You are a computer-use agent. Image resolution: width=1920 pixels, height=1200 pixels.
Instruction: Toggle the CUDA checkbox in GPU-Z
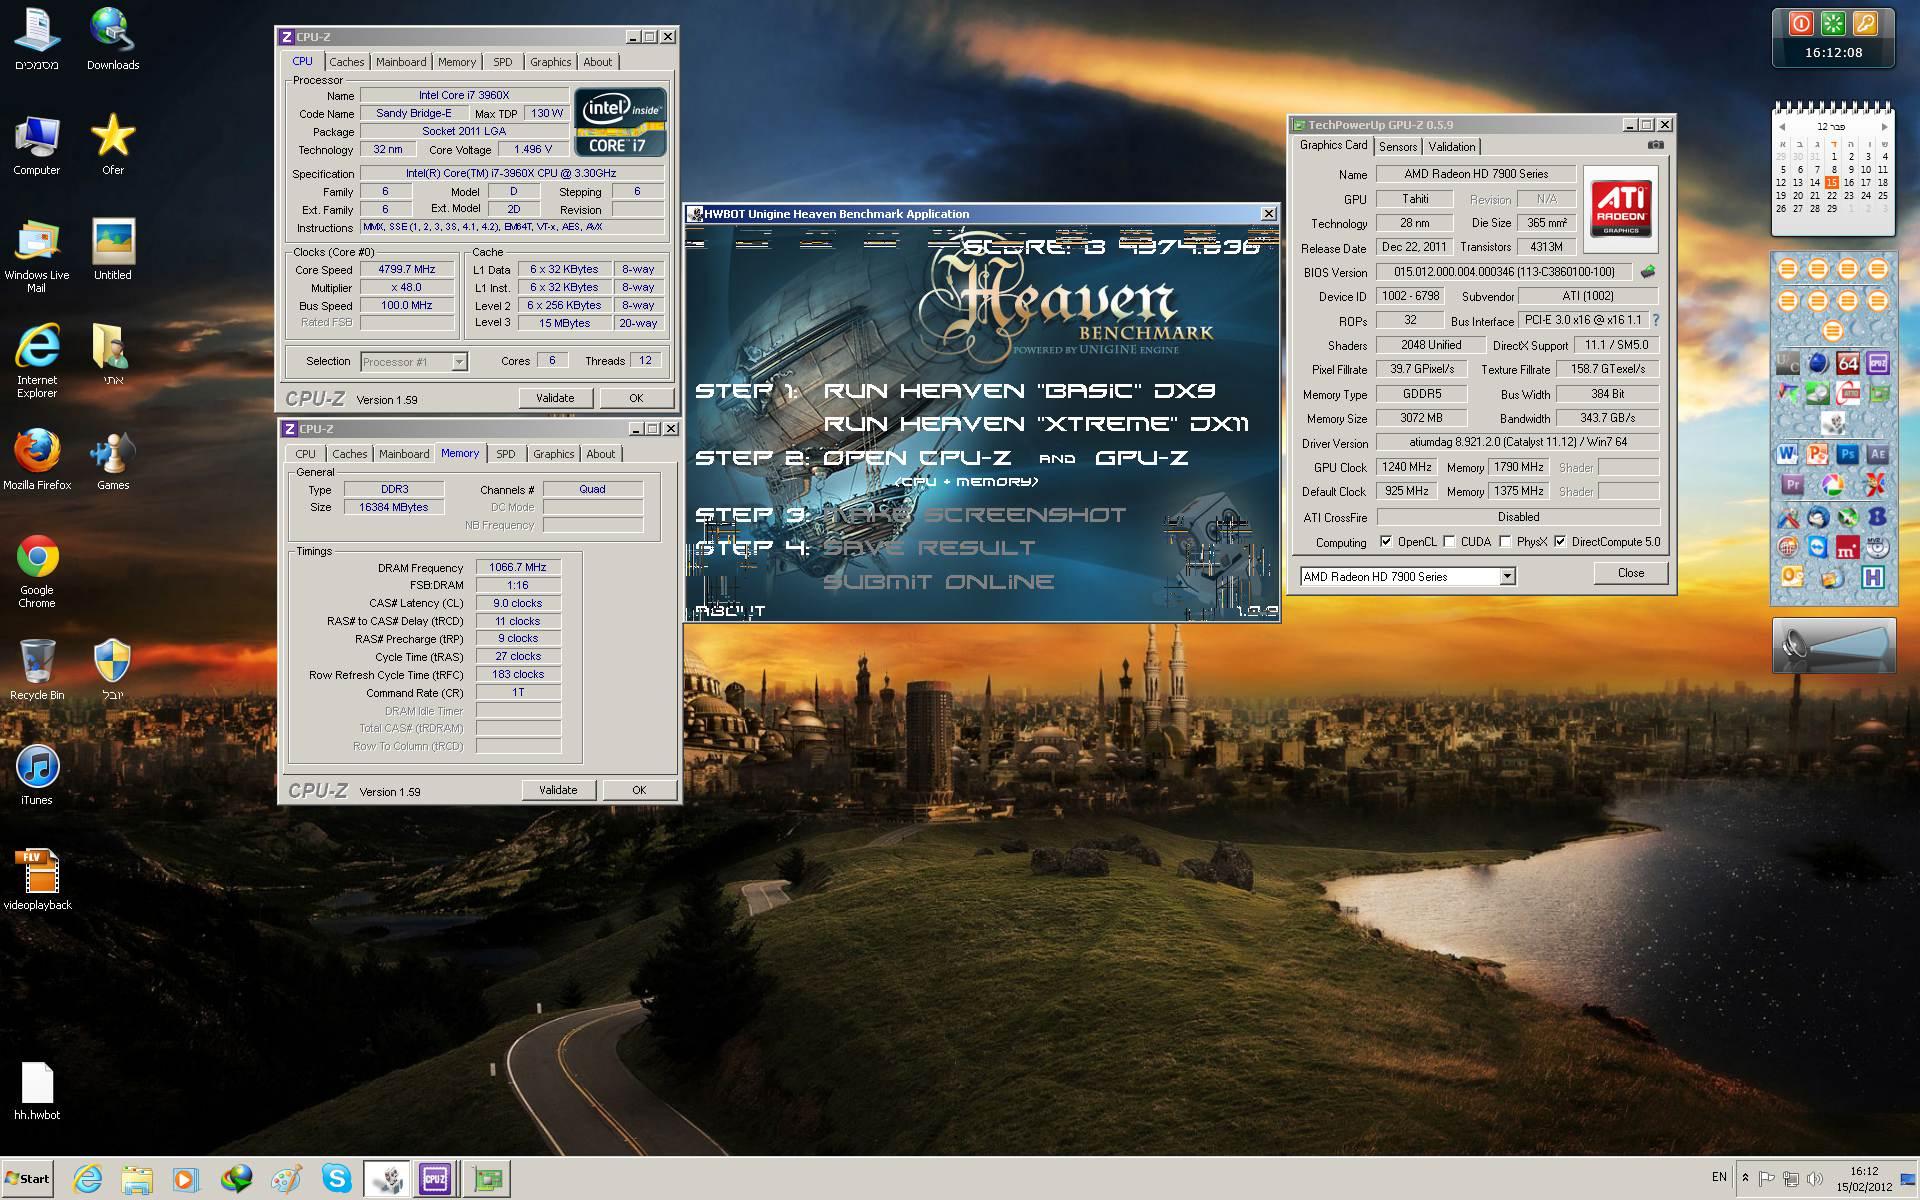[1449, 541]
